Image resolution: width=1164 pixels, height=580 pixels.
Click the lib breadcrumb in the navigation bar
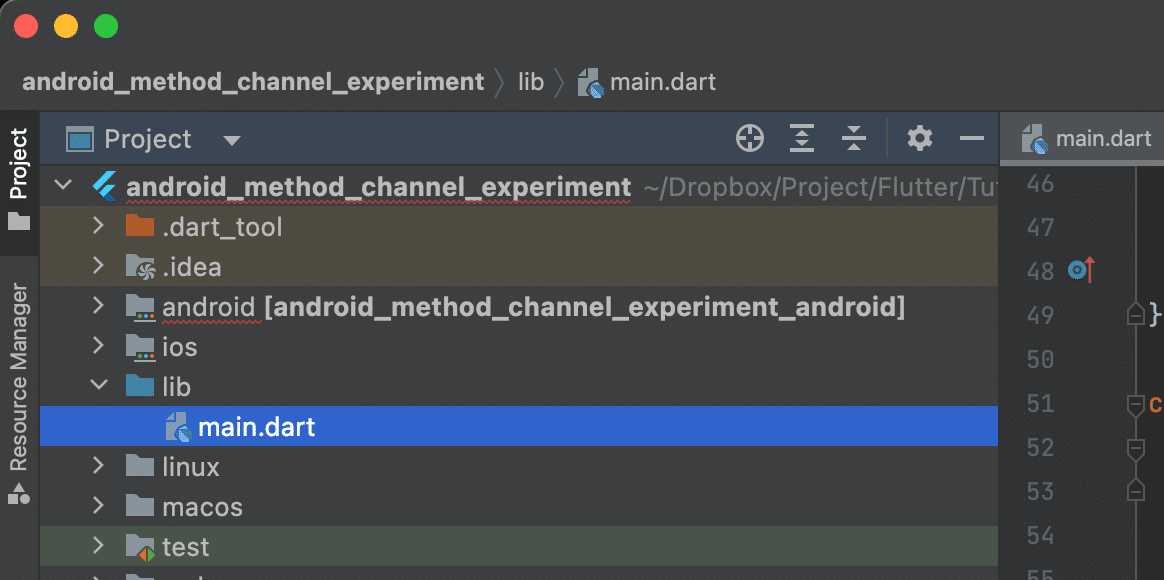531,81
